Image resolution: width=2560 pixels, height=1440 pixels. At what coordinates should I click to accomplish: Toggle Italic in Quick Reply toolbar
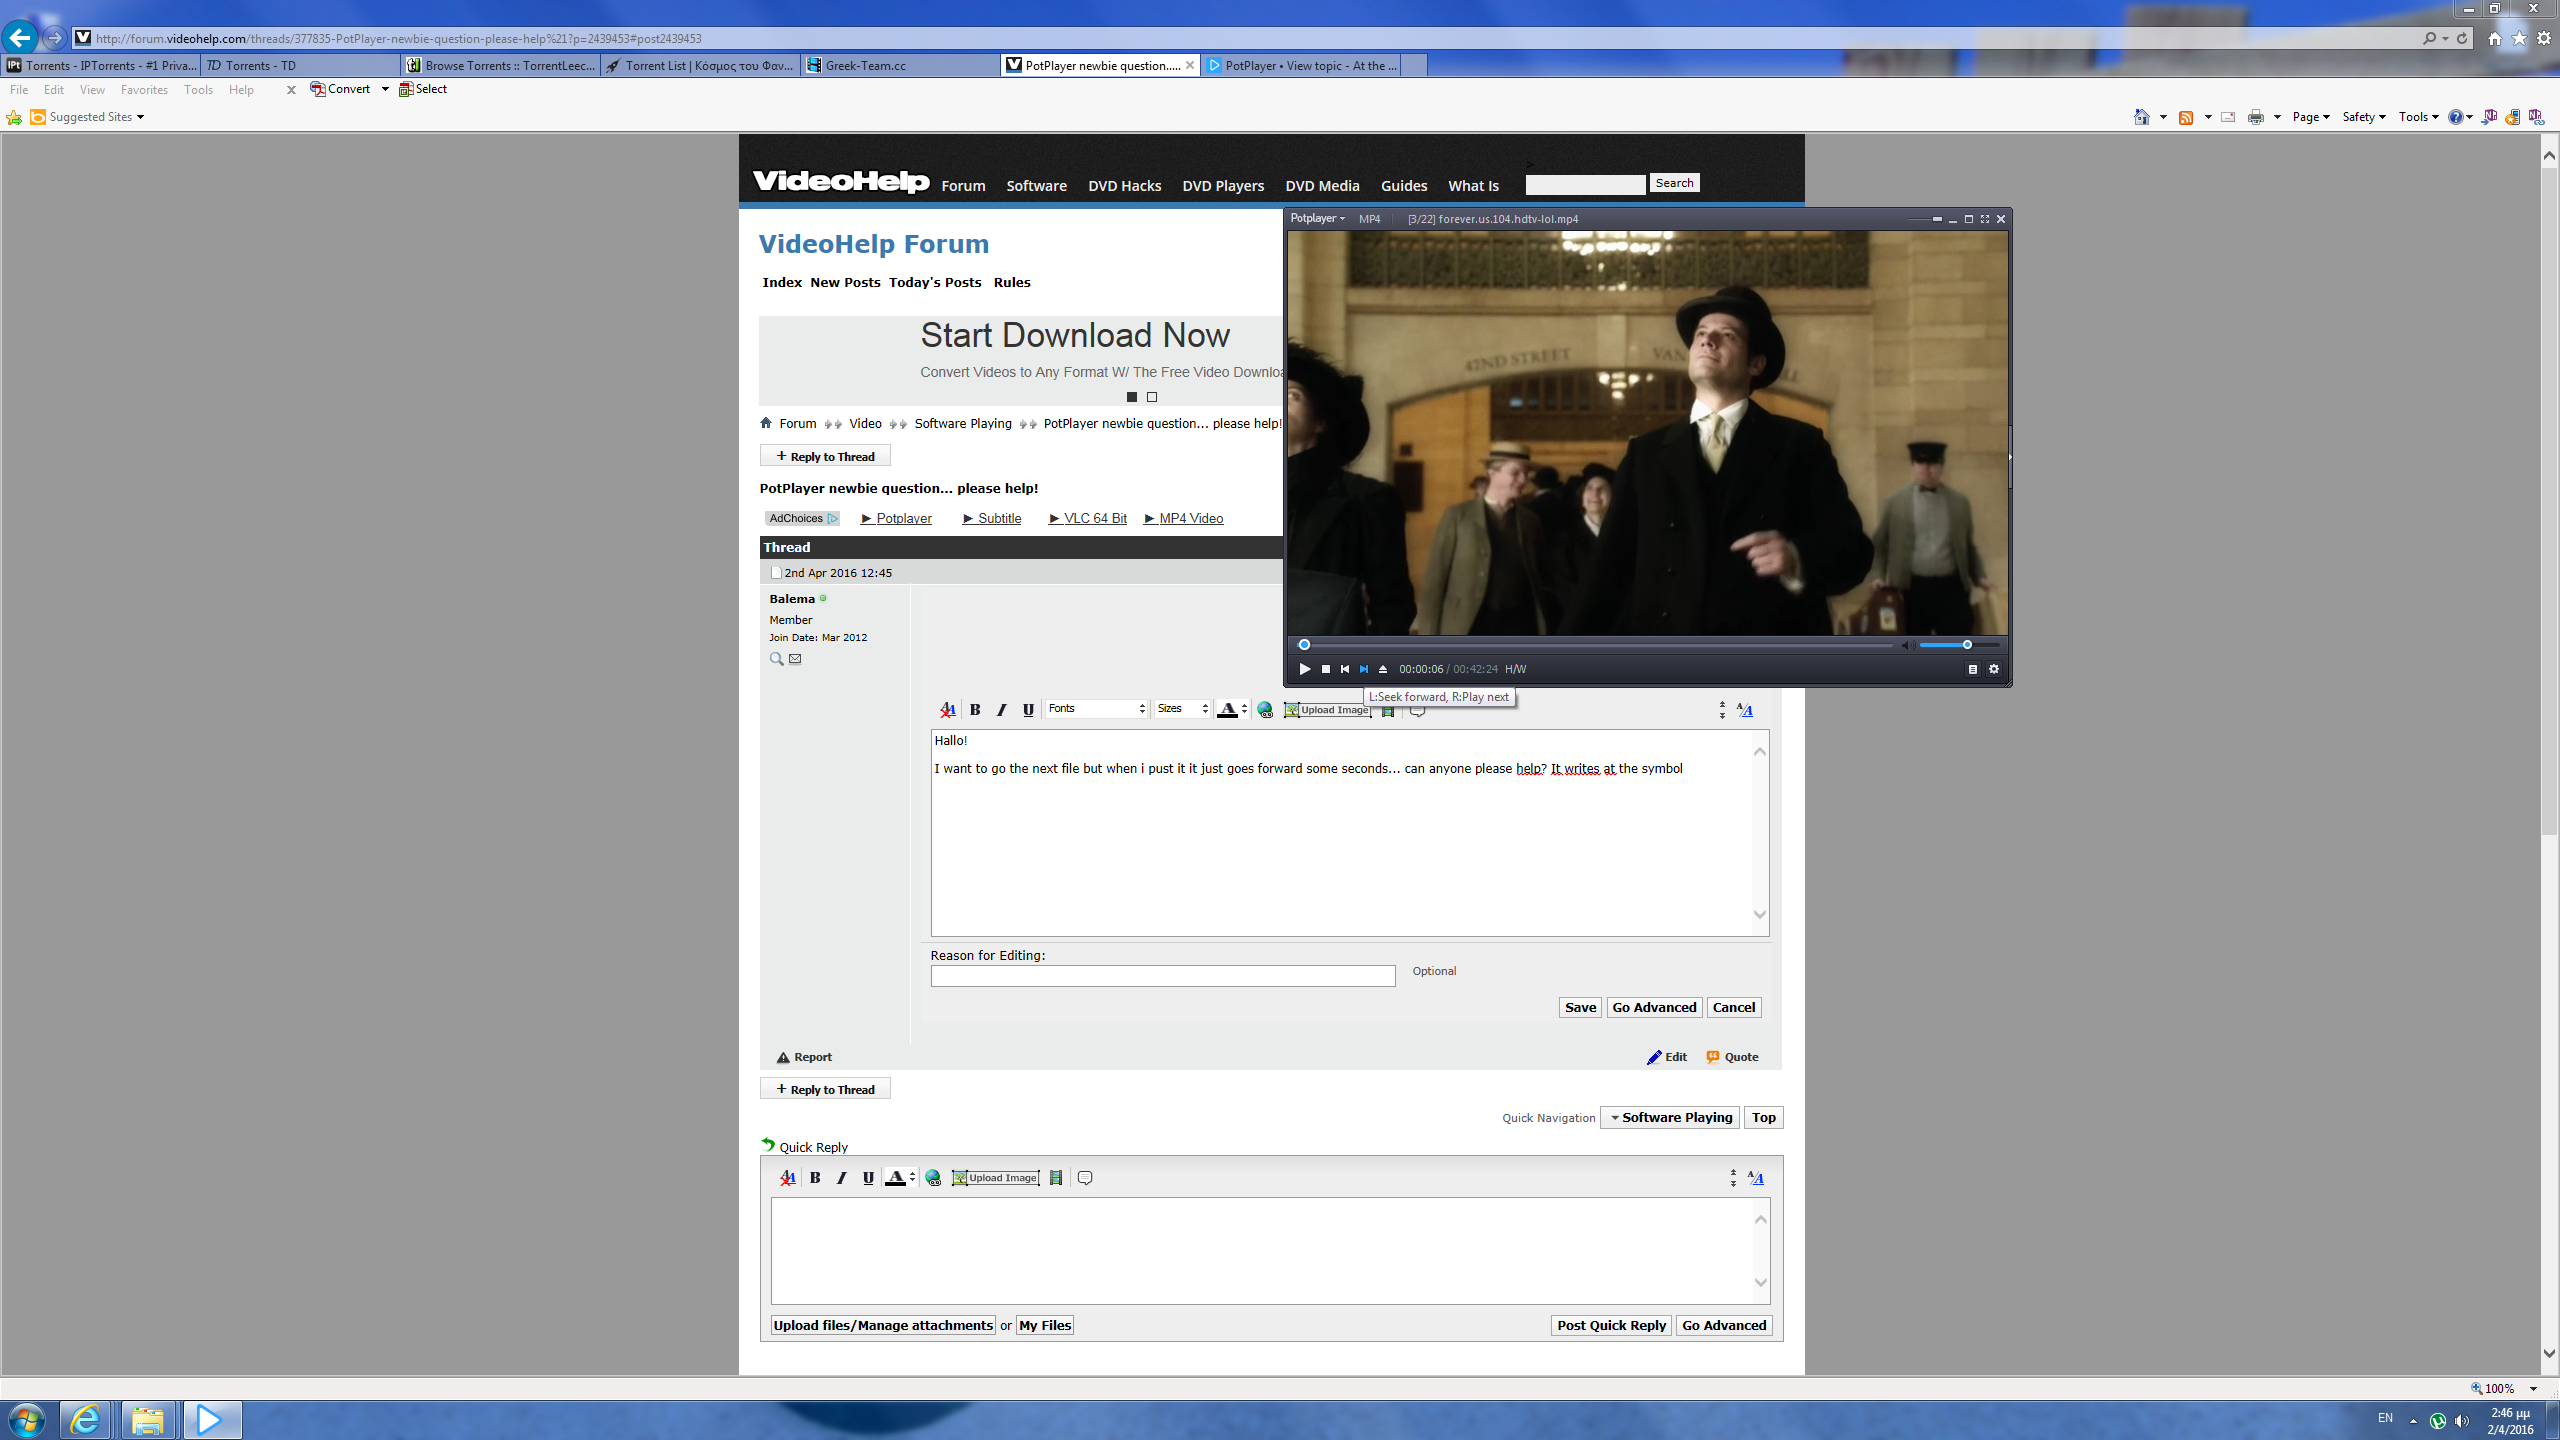(841, 1178)
